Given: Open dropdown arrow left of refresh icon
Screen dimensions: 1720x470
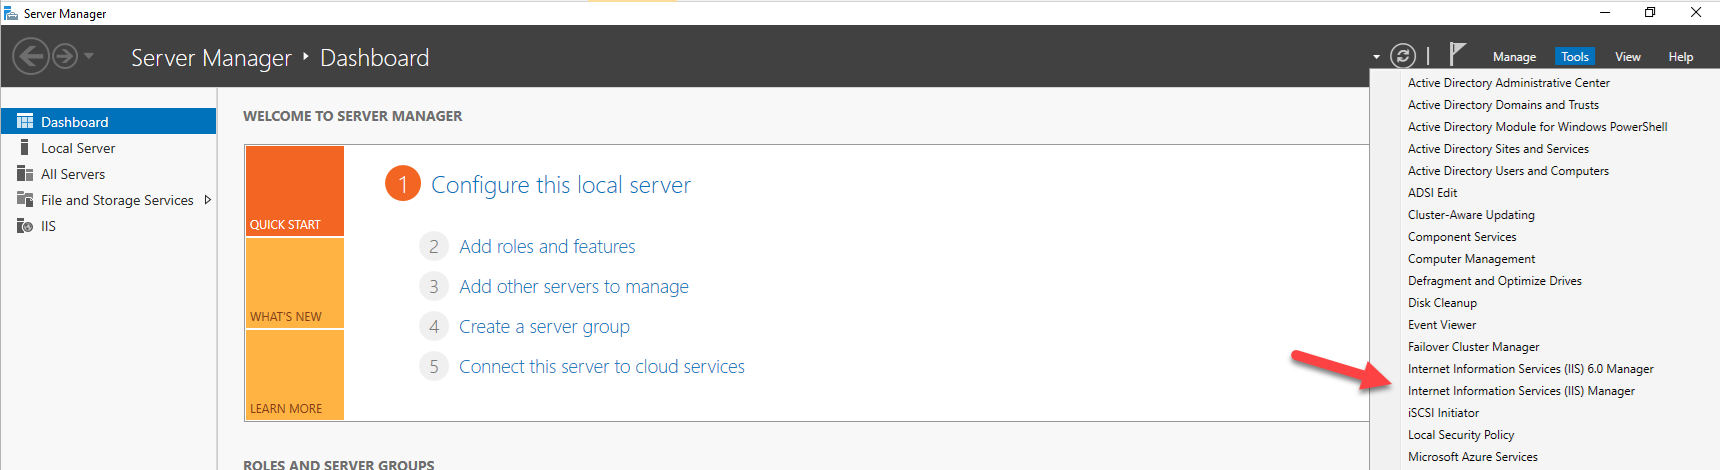Looking at the screenshot, I should [x=1376, y=57].
